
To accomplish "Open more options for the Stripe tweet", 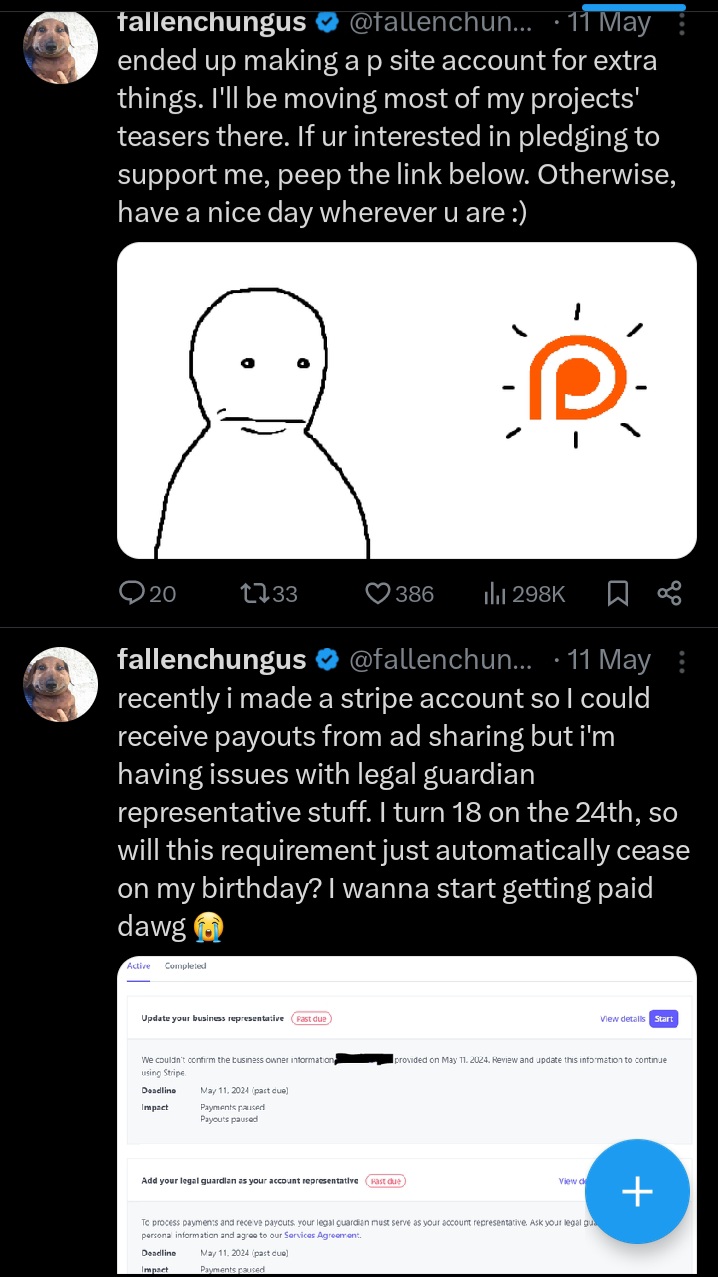I will tap(682, 661).
